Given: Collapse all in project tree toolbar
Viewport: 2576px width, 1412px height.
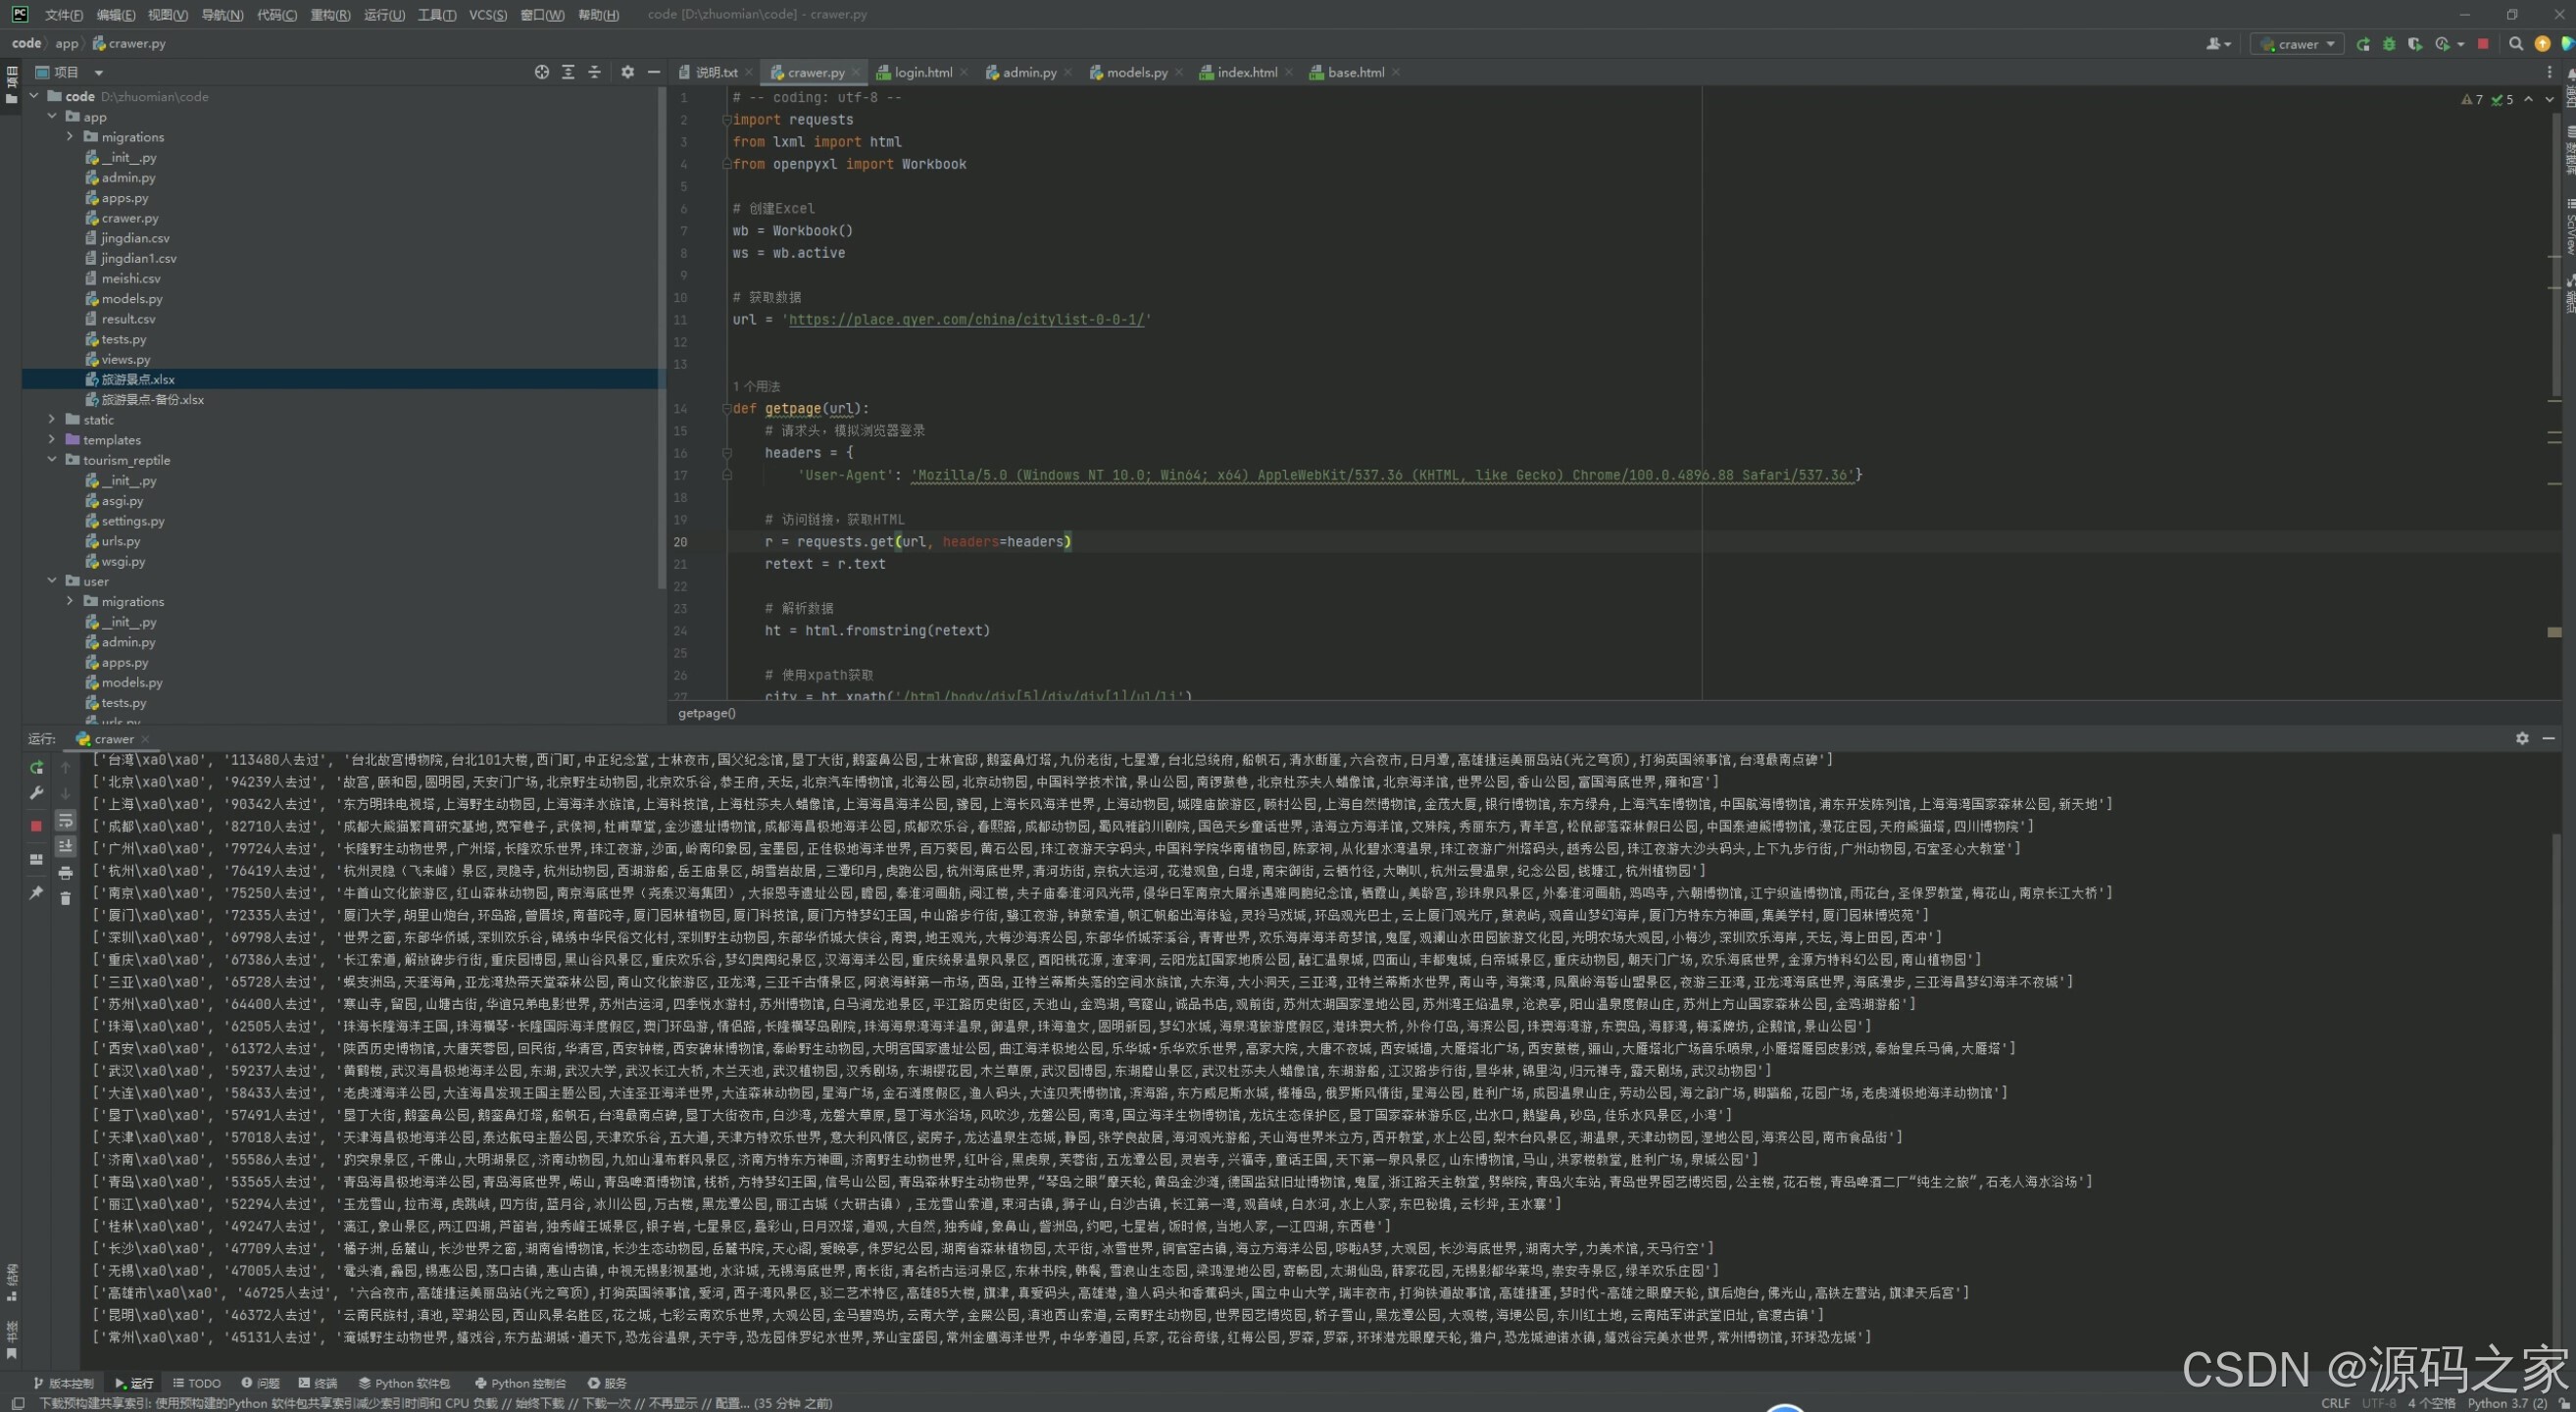Looking at the screenshot, I should tap(594, 72).
